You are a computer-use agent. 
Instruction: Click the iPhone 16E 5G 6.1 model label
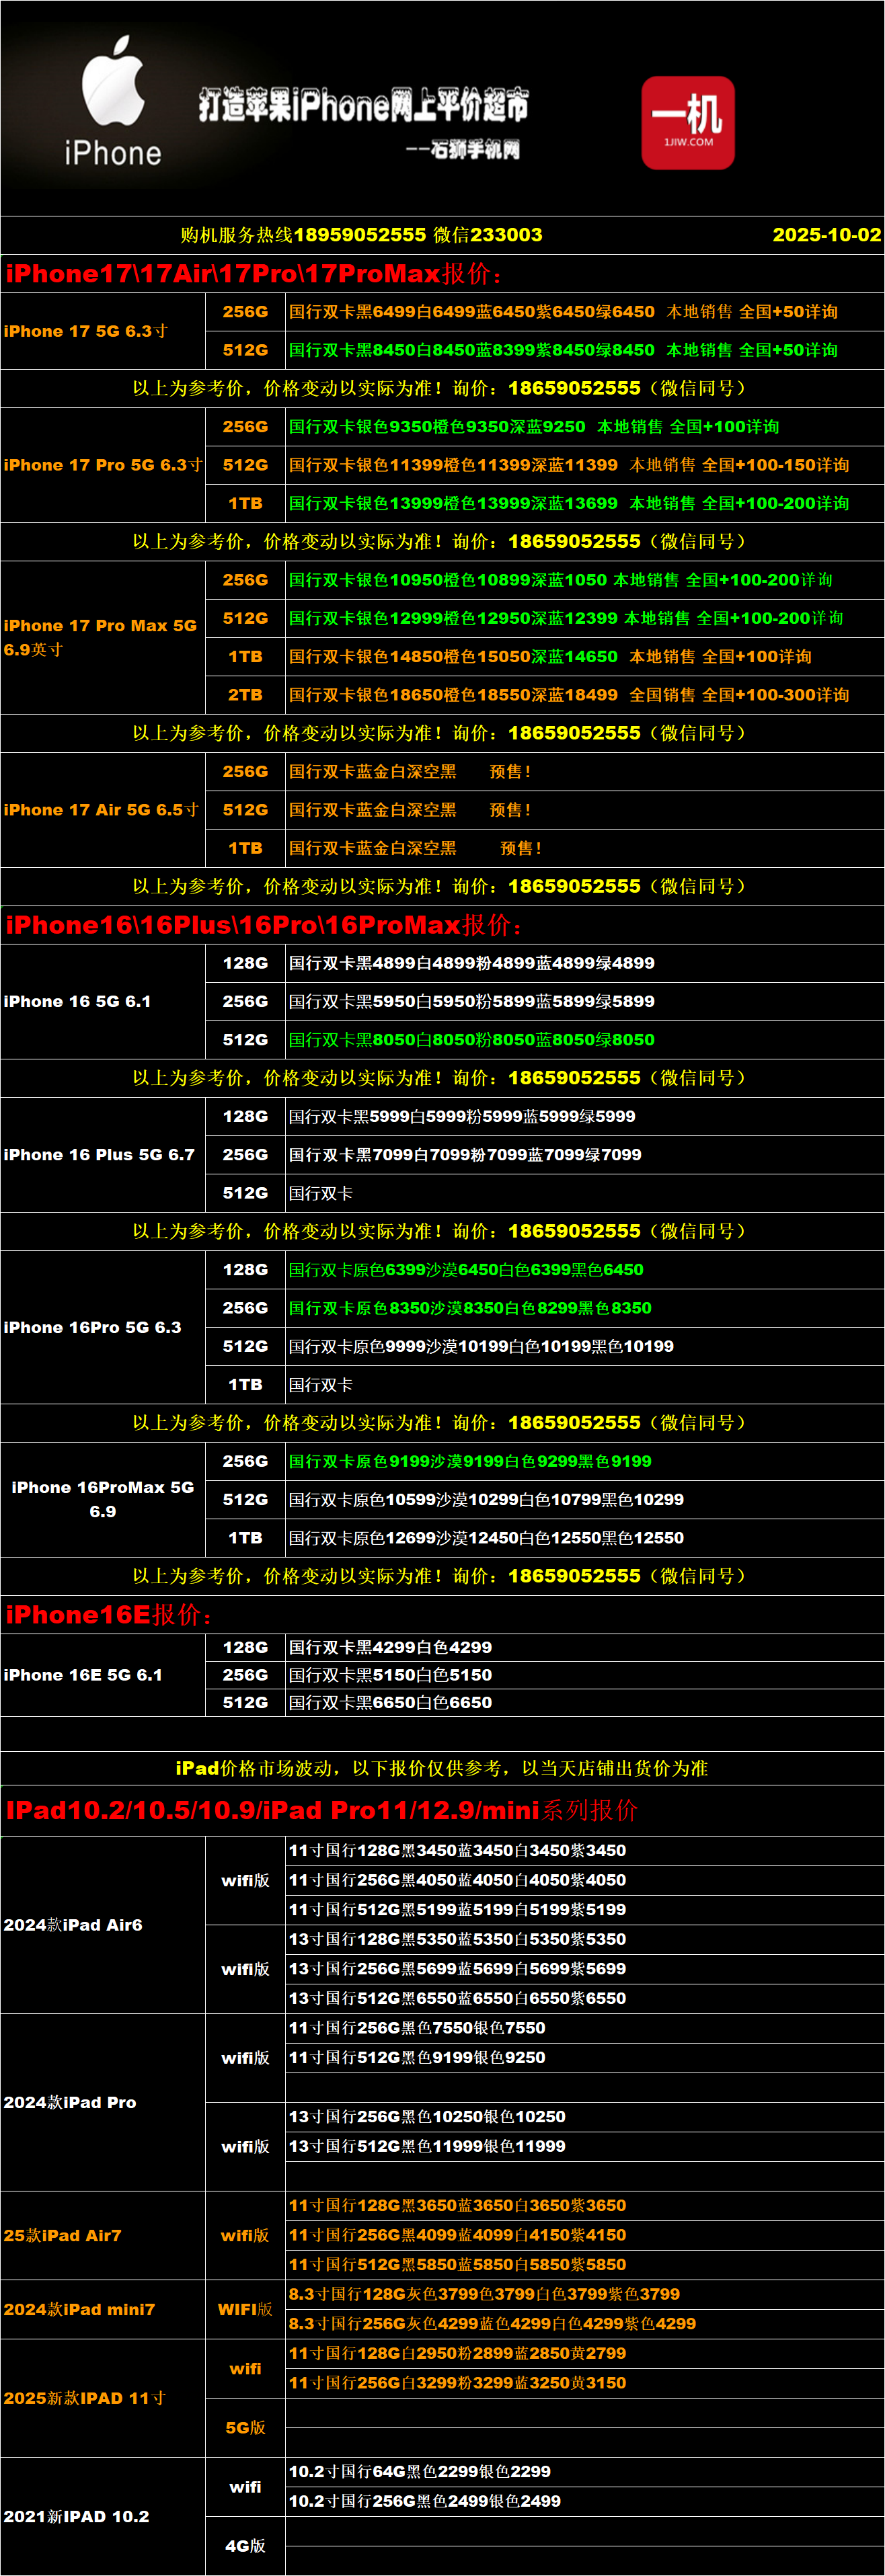83,1675
